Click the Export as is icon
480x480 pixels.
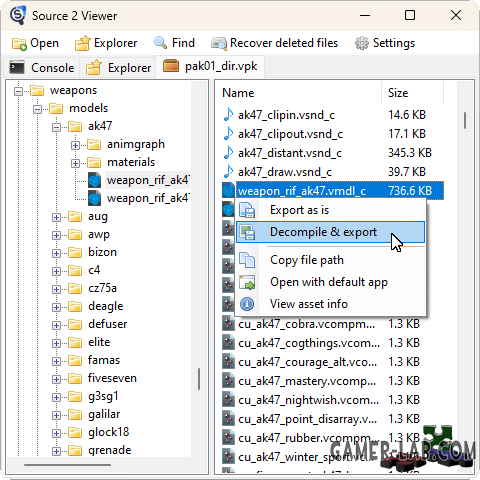247,210
